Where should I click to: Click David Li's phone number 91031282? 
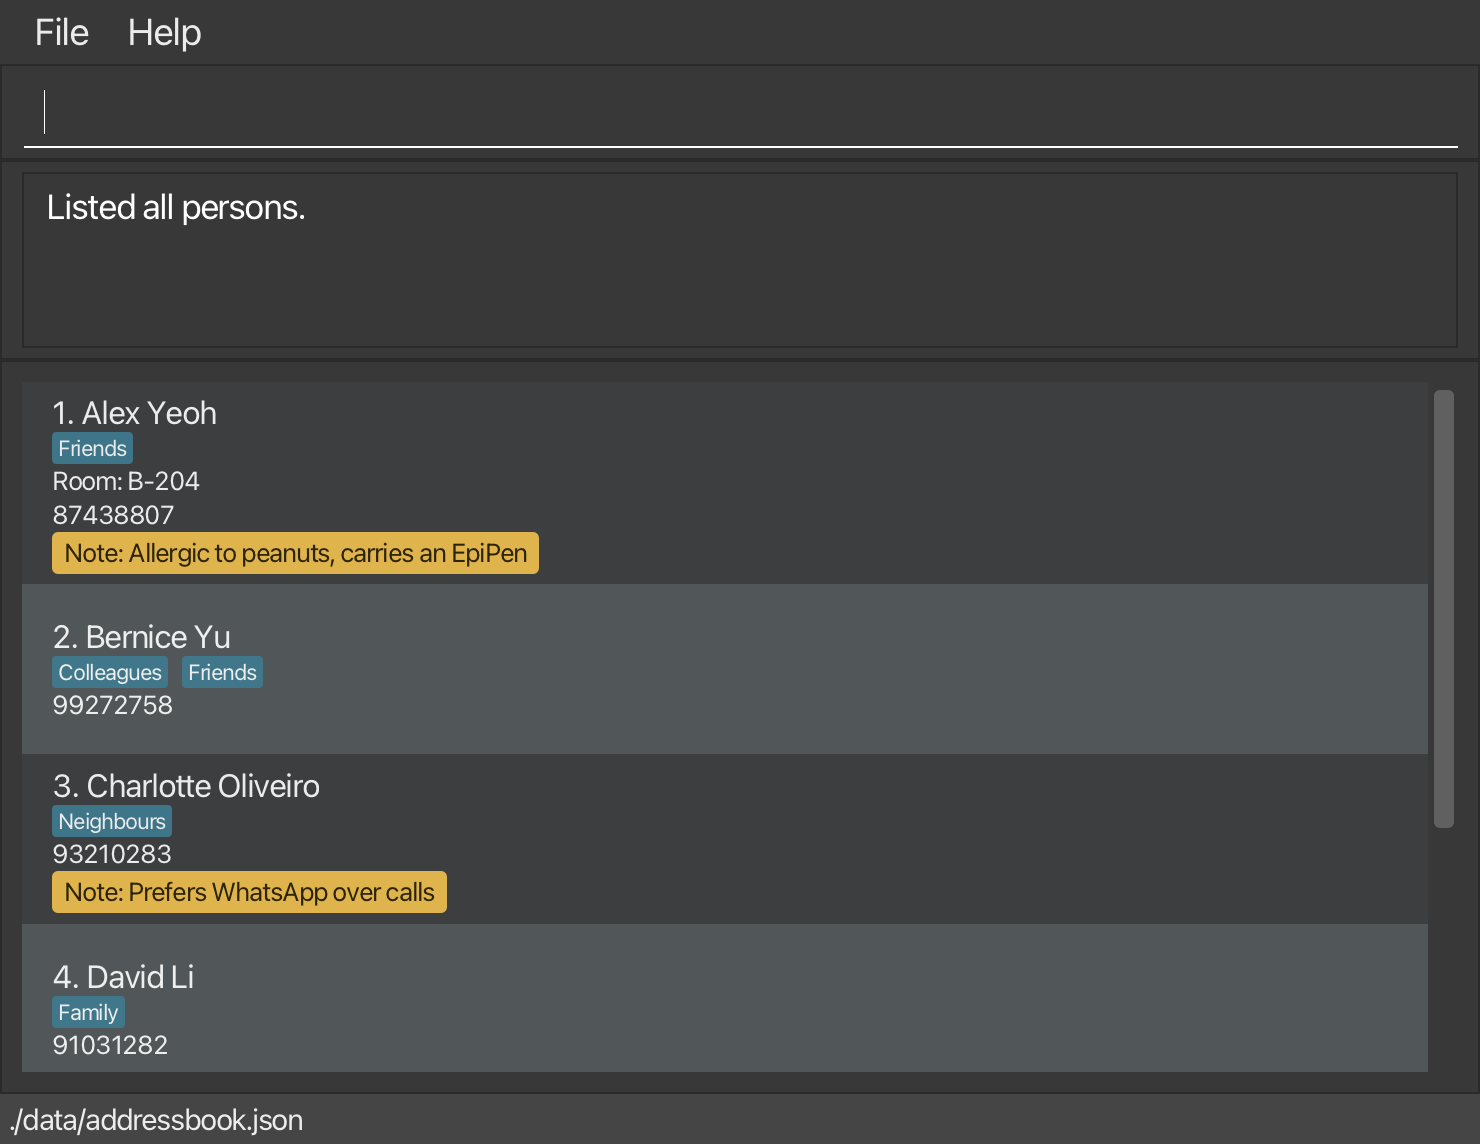(110, 1045)
